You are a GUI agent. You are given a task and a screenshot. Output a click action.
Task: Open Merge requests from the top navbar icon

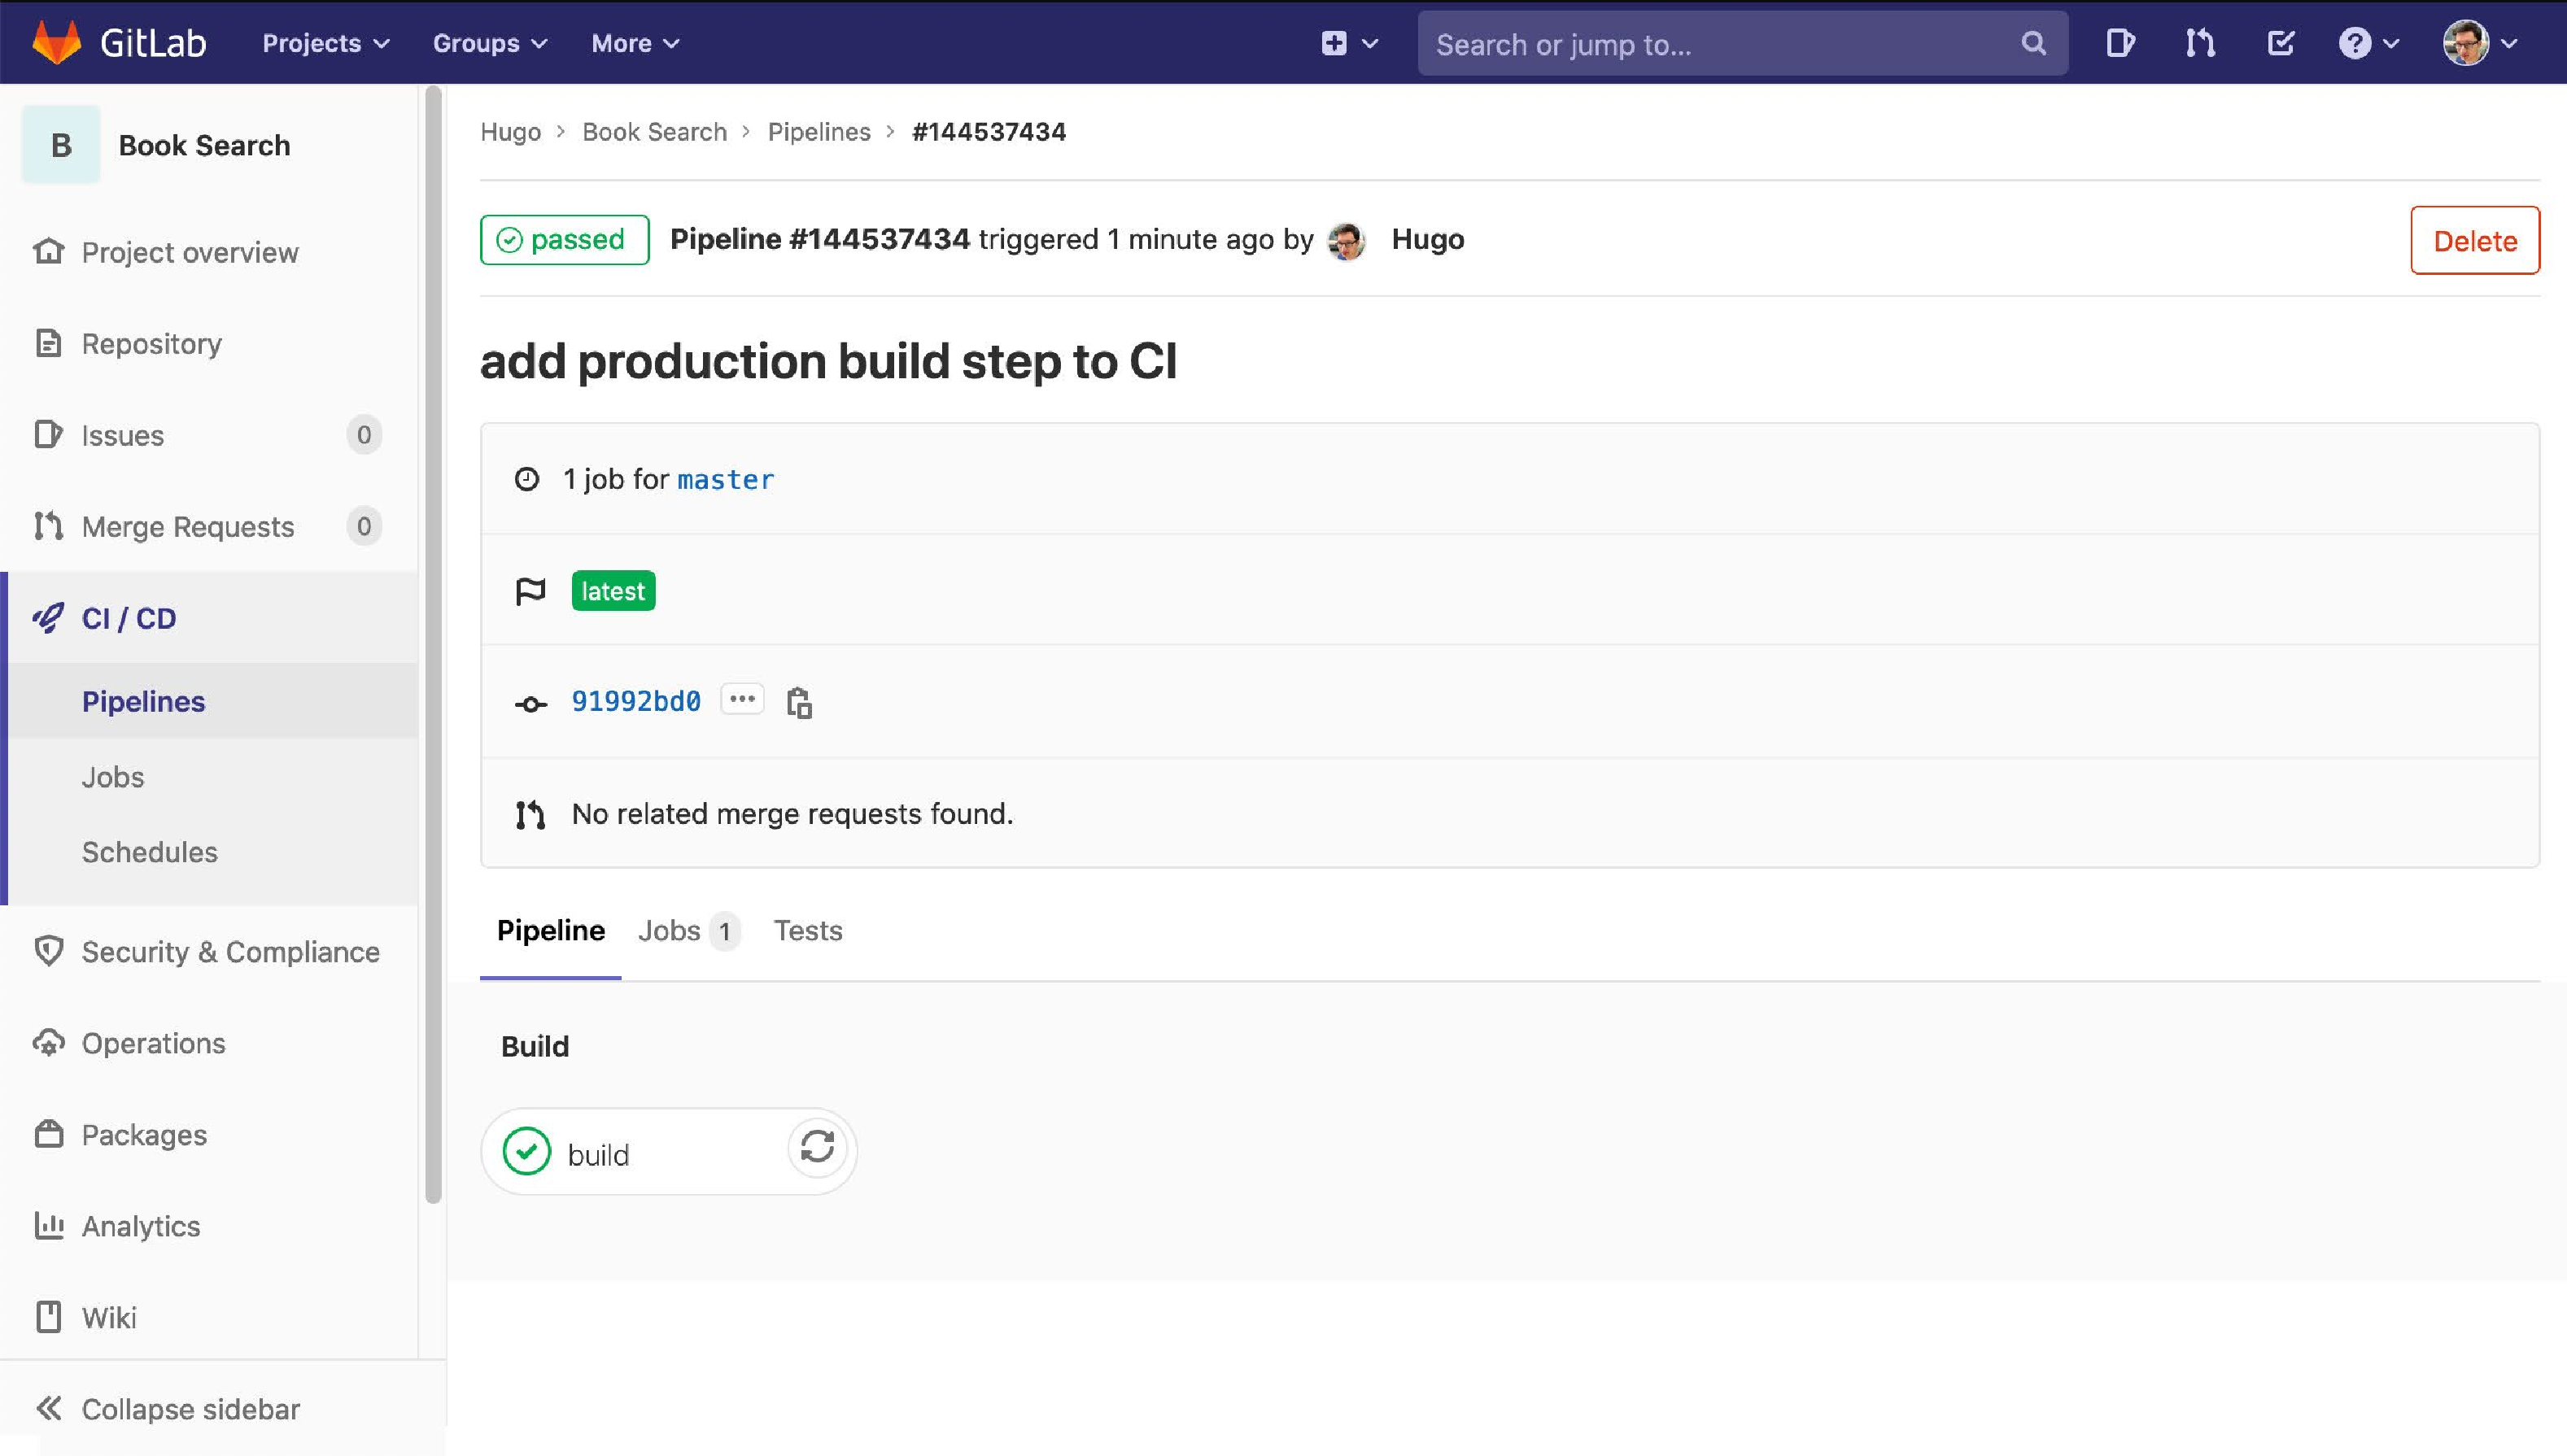[2199, 43]
